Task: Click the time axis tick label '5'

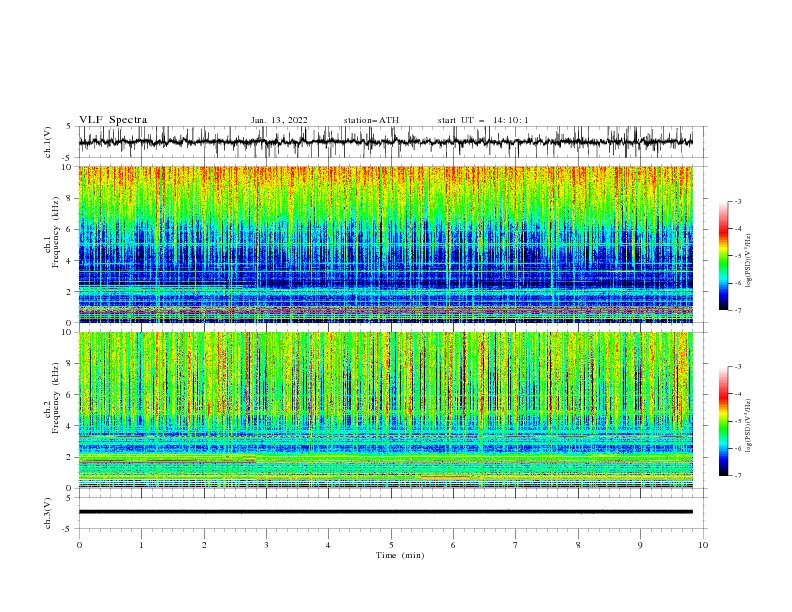Action: point(391,545)
